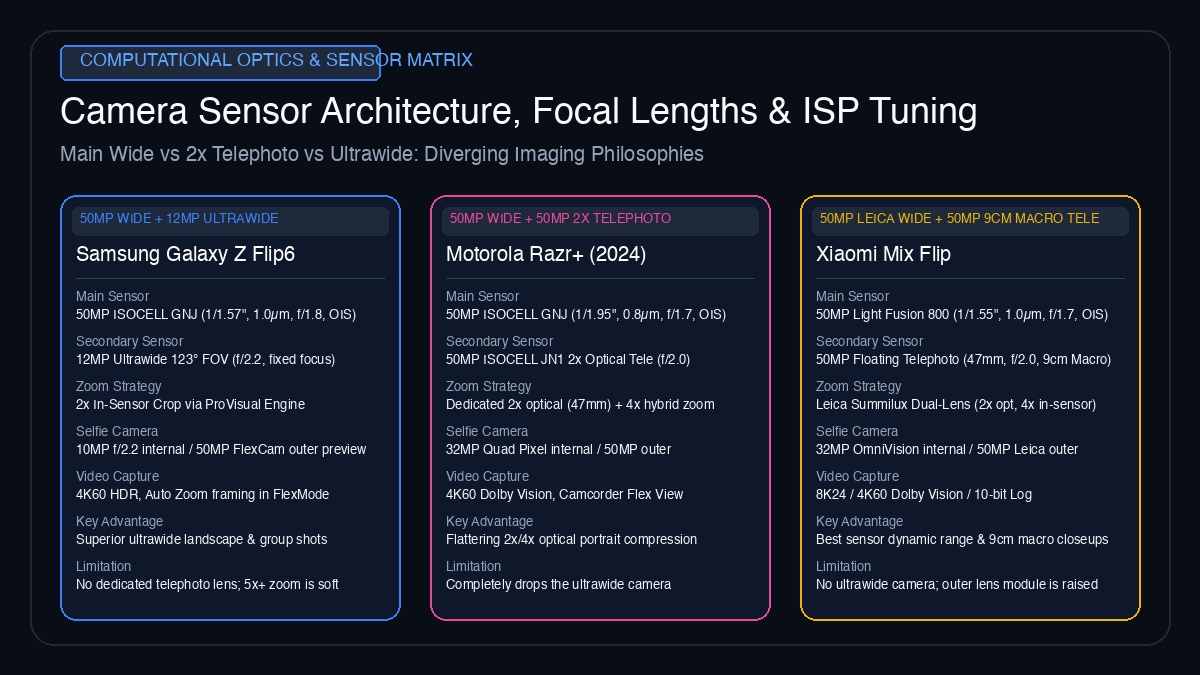Click the 32MP OmniVision internal selfie spec
This screenshot has width=1200, height=675.
pos(947,449)
